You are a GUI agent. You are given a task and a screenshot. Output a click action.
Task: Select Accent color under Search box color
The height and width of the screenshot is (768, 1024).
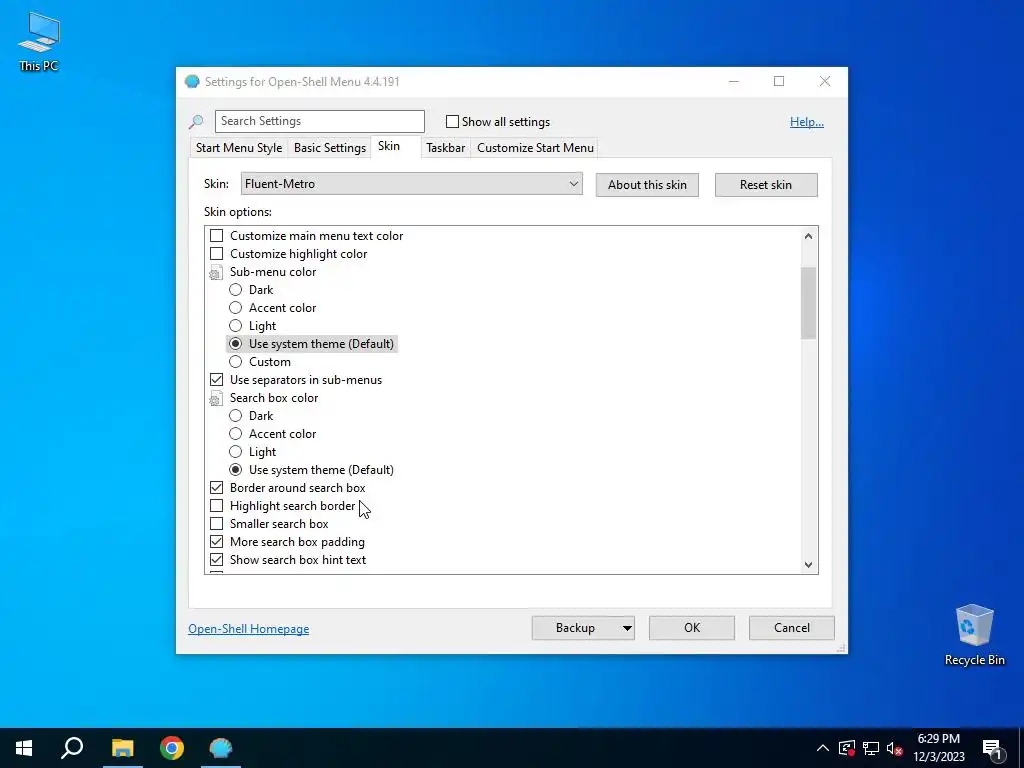click(235, 434)
